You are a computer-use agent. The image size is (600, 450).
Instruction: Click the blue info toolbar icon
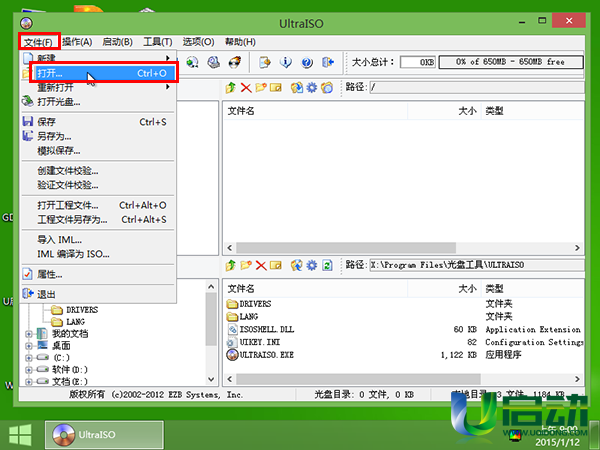tap(285, 62)
